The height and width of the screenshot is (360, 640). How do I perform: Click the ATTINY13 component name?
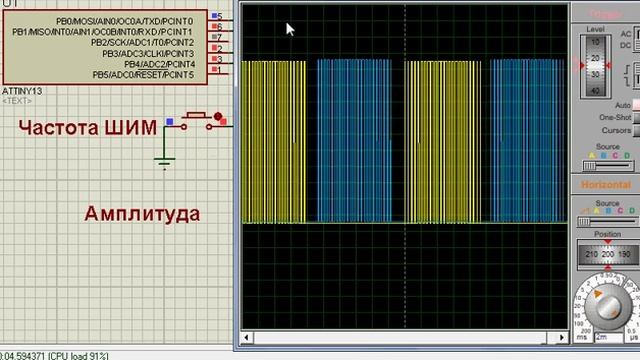pyautogui.click(x=22, y=91)
